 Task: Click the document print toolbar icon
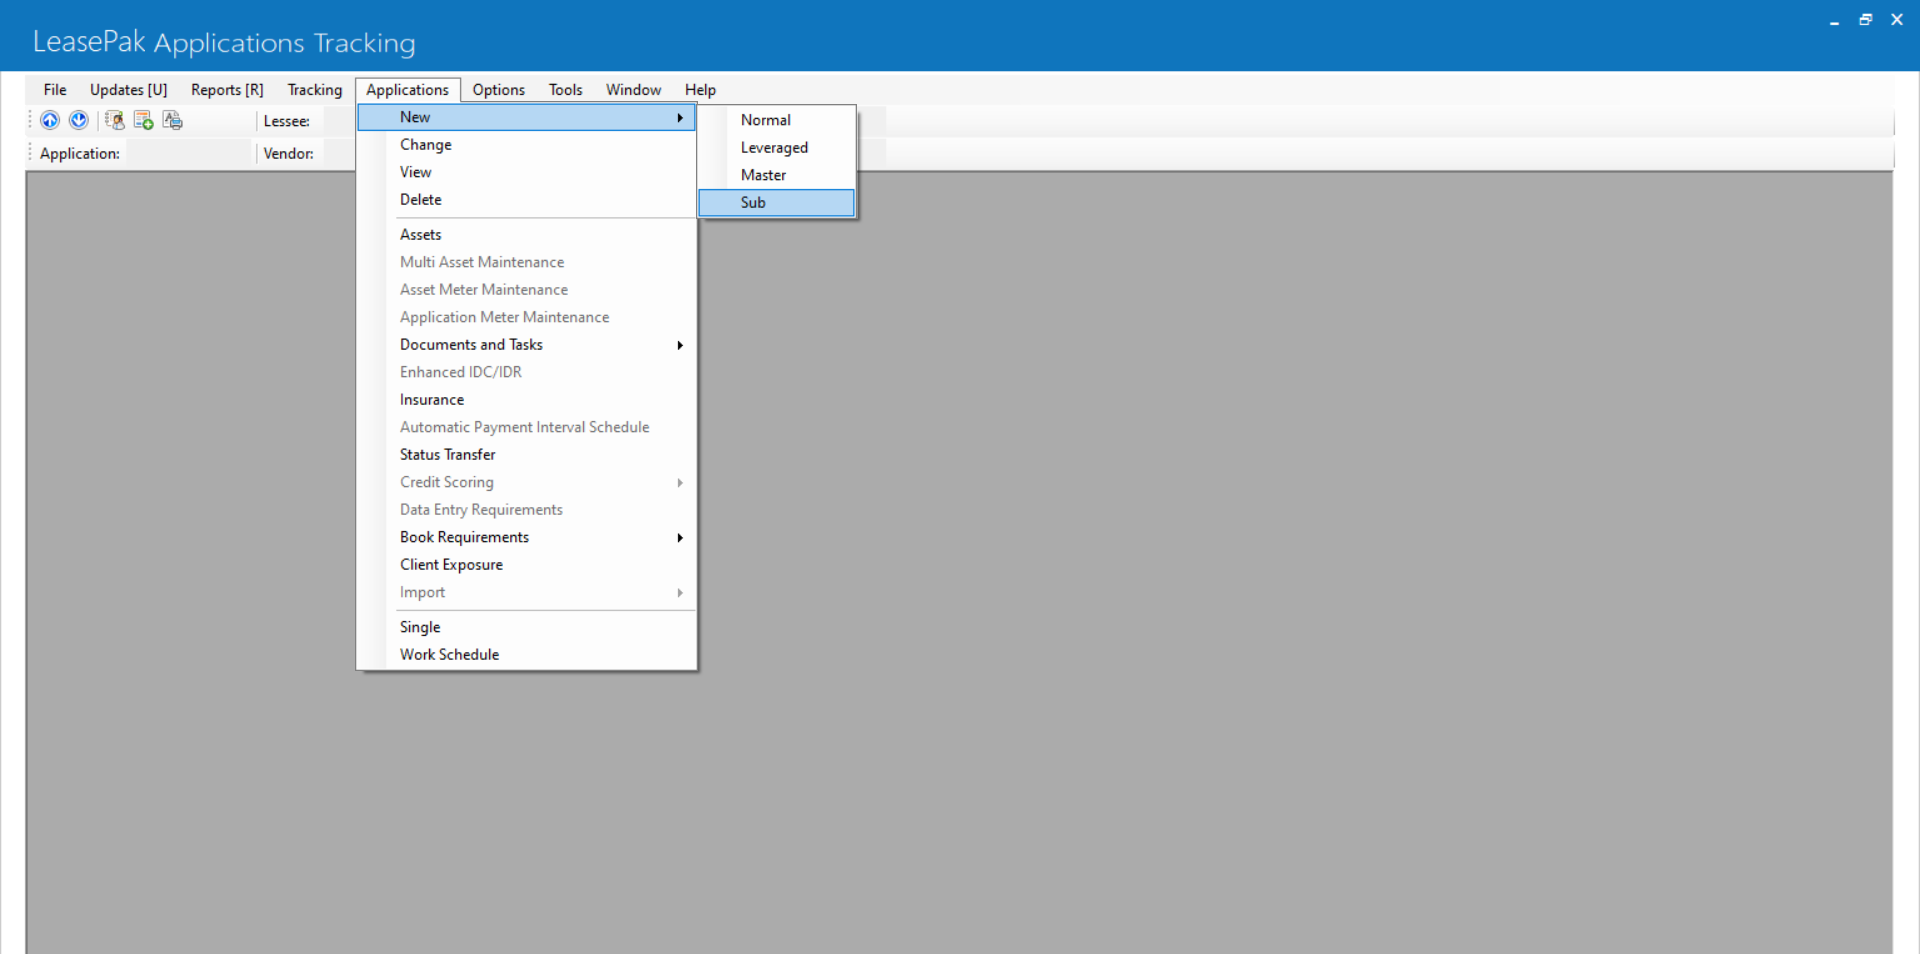point(173,120)
